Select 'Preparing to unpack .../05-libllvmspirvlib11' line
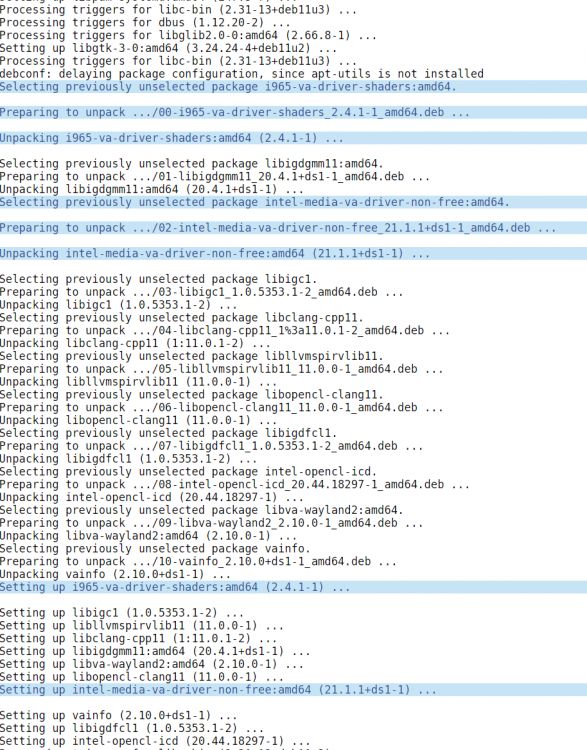The image size is (587, 750). pos(222,369)
